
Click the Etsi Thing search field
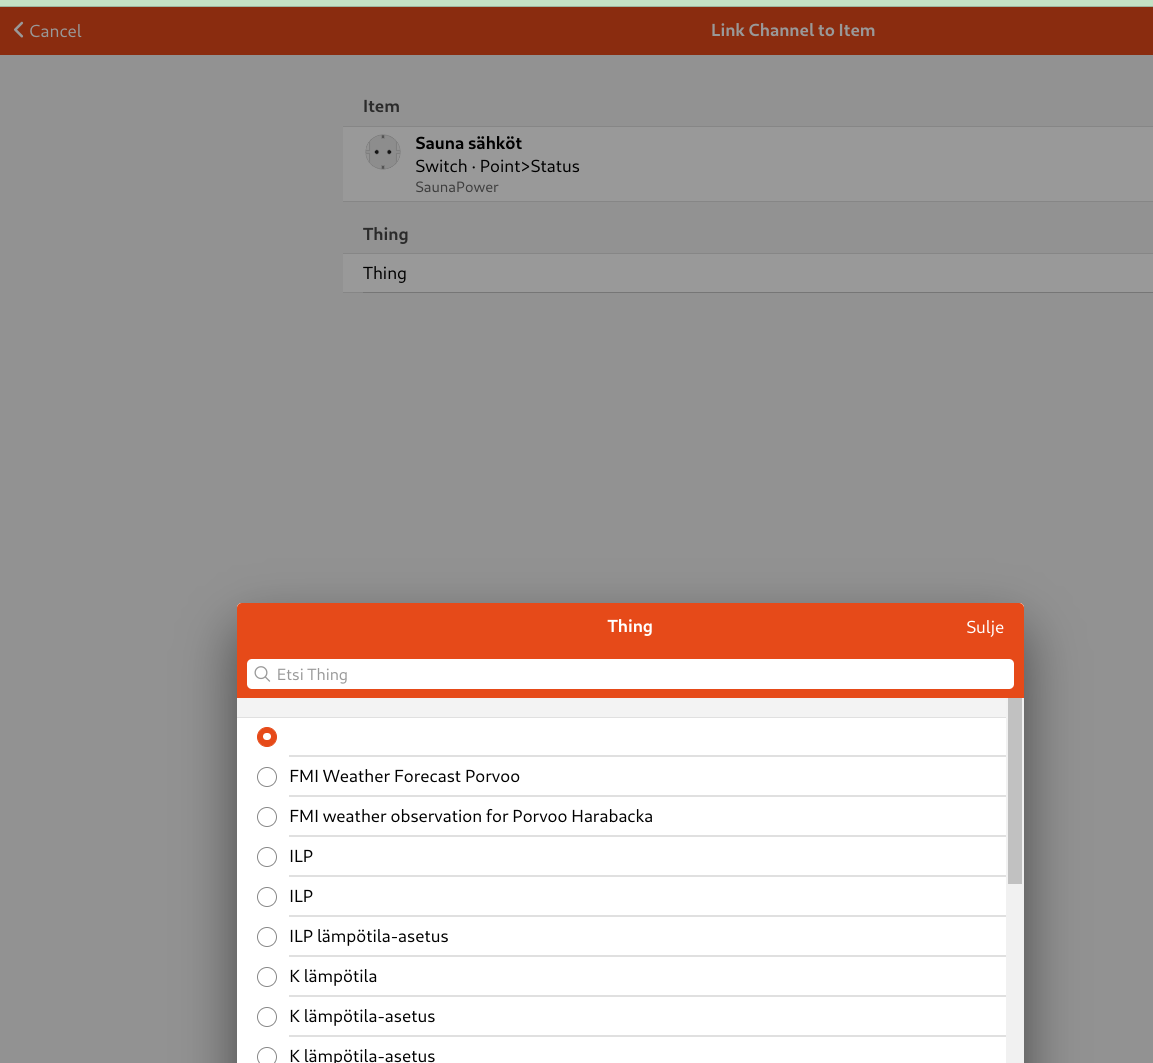click(x=630, y=674)
